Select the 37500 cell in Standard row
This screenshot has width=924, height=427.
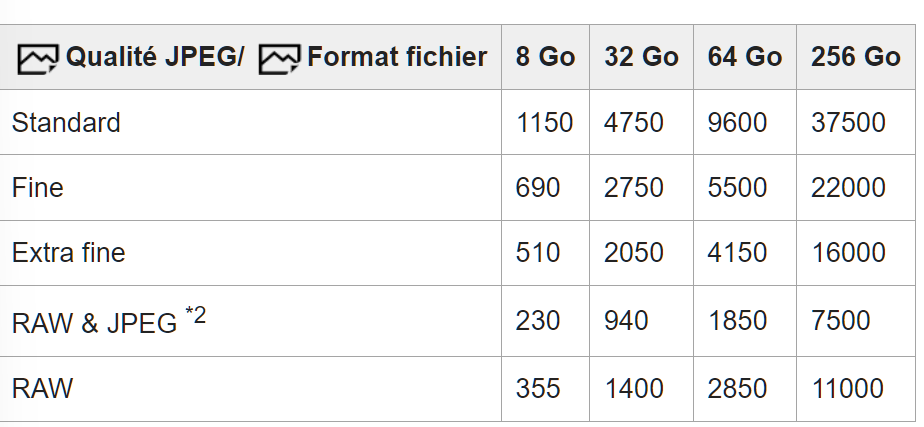(848, 123)
